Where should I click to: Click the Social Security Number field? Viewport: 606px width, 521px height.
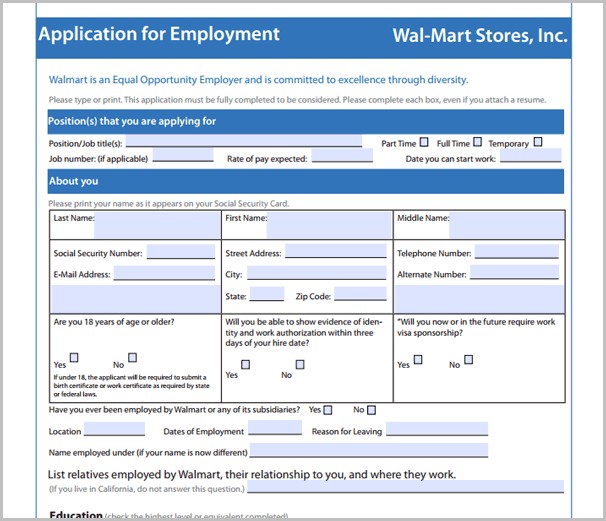pos(181,252)
